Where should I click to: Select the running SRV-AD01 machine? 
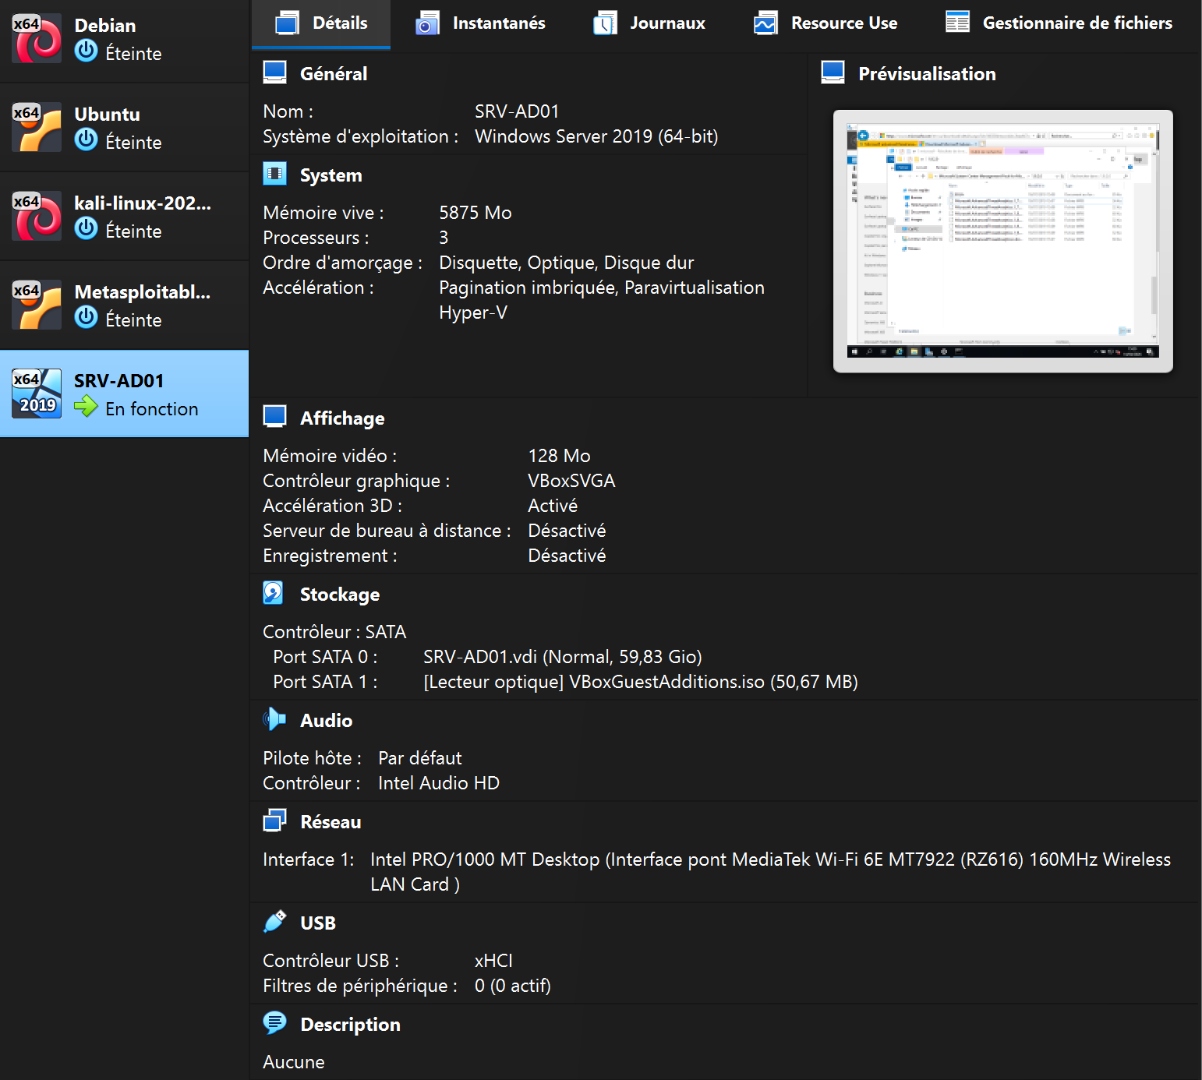click(124, 393)
